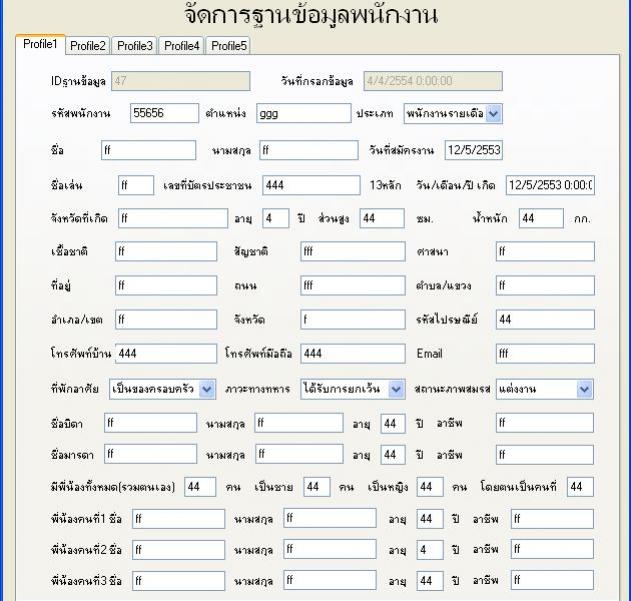This screenshot has width=631, height=601.
Task: Click the ชื่อ first name field
Action: 148,150
